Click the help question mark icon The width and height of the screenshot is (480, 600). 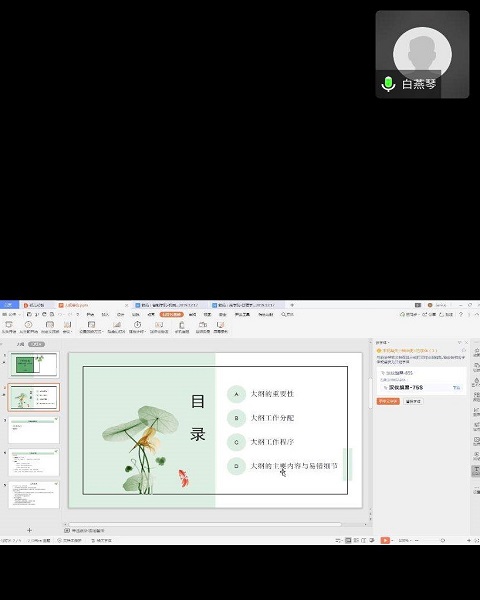(461, 314)
